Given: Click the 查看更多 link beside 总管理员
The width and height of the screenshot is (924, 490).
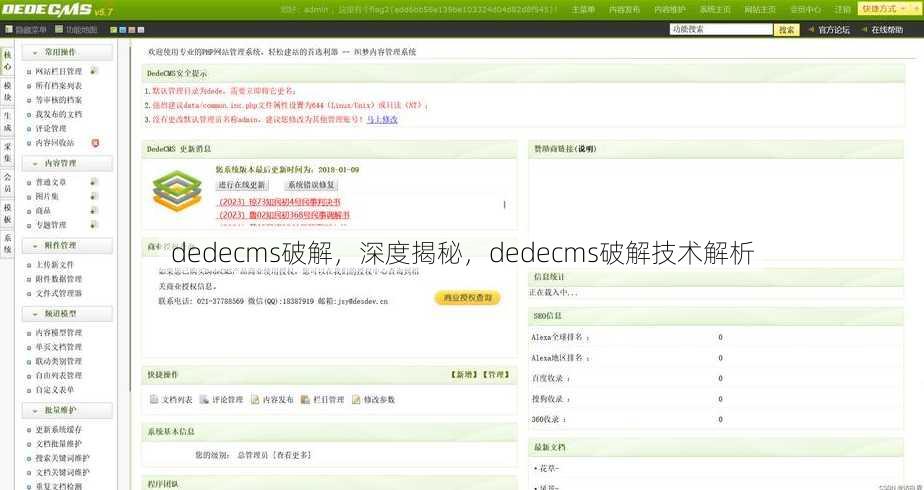Looking at the screenshot, I should 291,455.
